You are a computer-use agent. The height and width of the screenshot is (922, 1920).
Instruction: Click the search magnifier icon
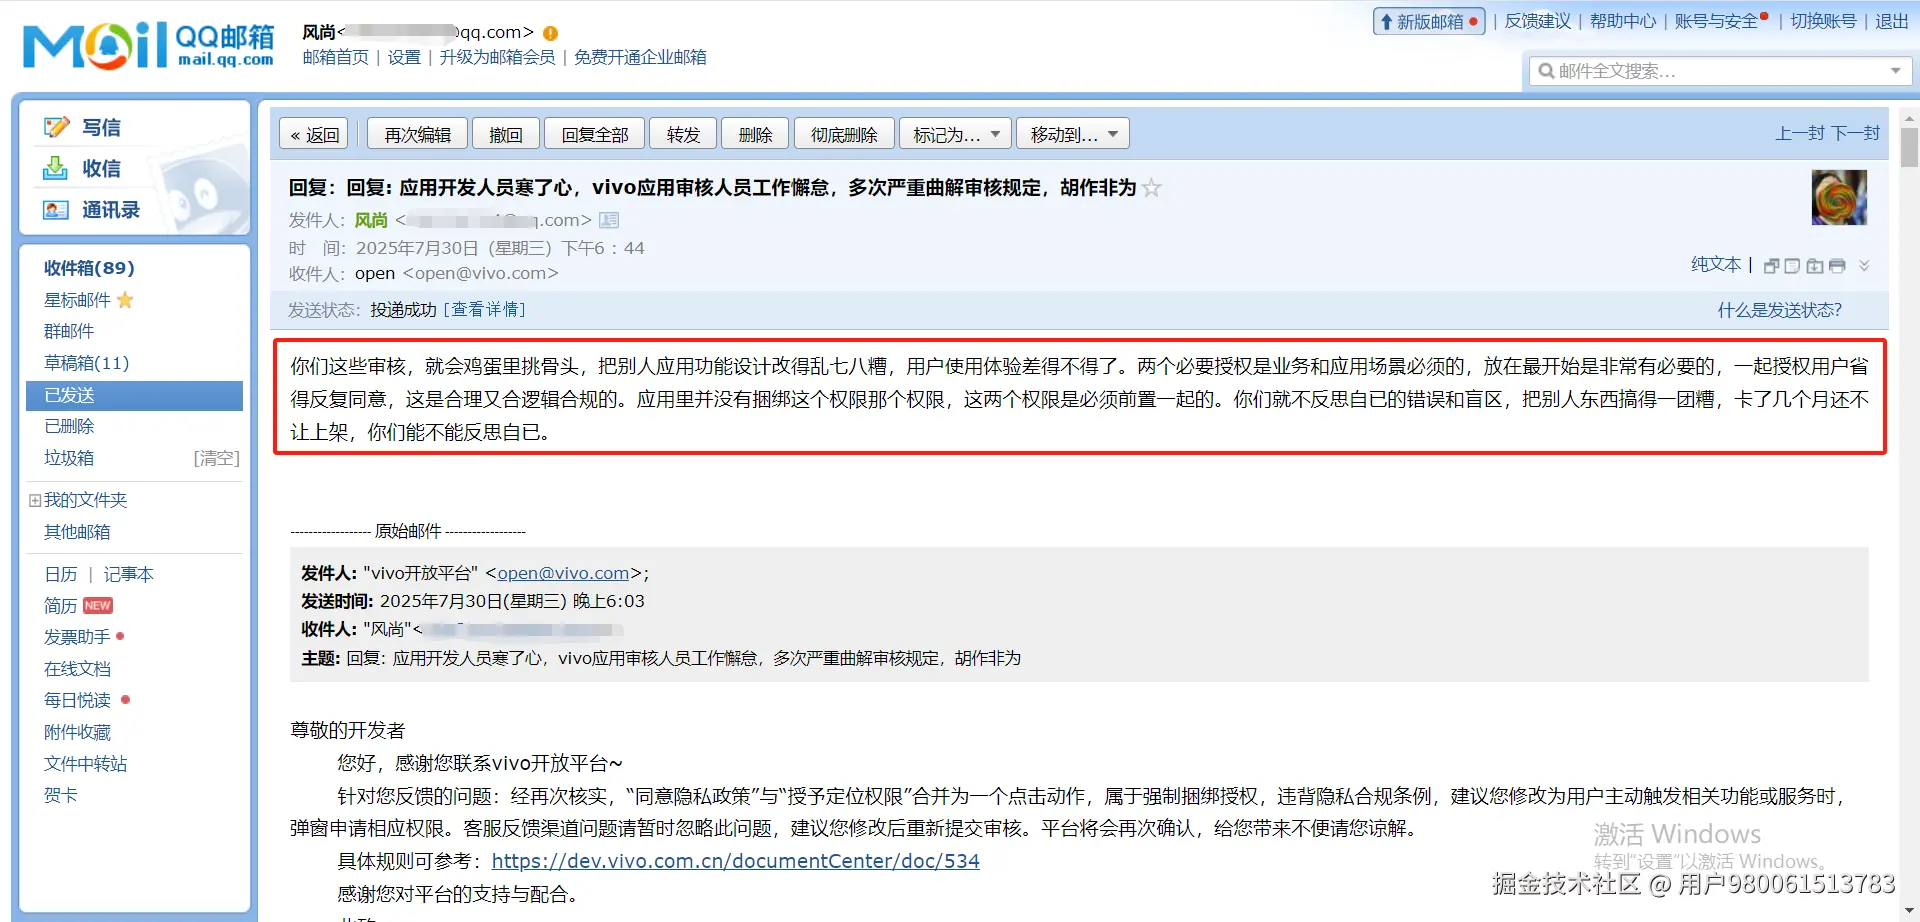pyautogui.click(x=1546, y=71)
